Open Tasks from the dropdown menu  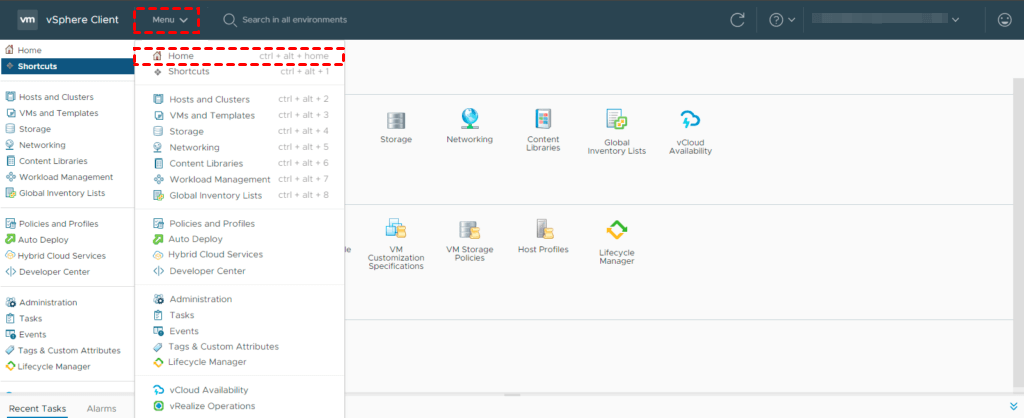[x=240, y=315]
